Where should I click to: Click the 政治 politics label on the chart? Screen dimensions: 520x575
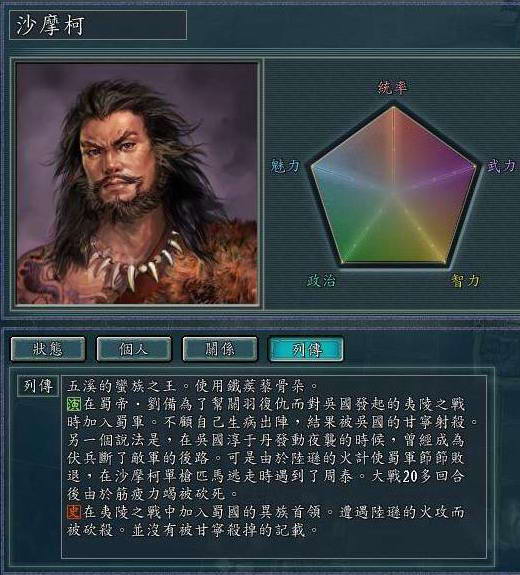321,281
